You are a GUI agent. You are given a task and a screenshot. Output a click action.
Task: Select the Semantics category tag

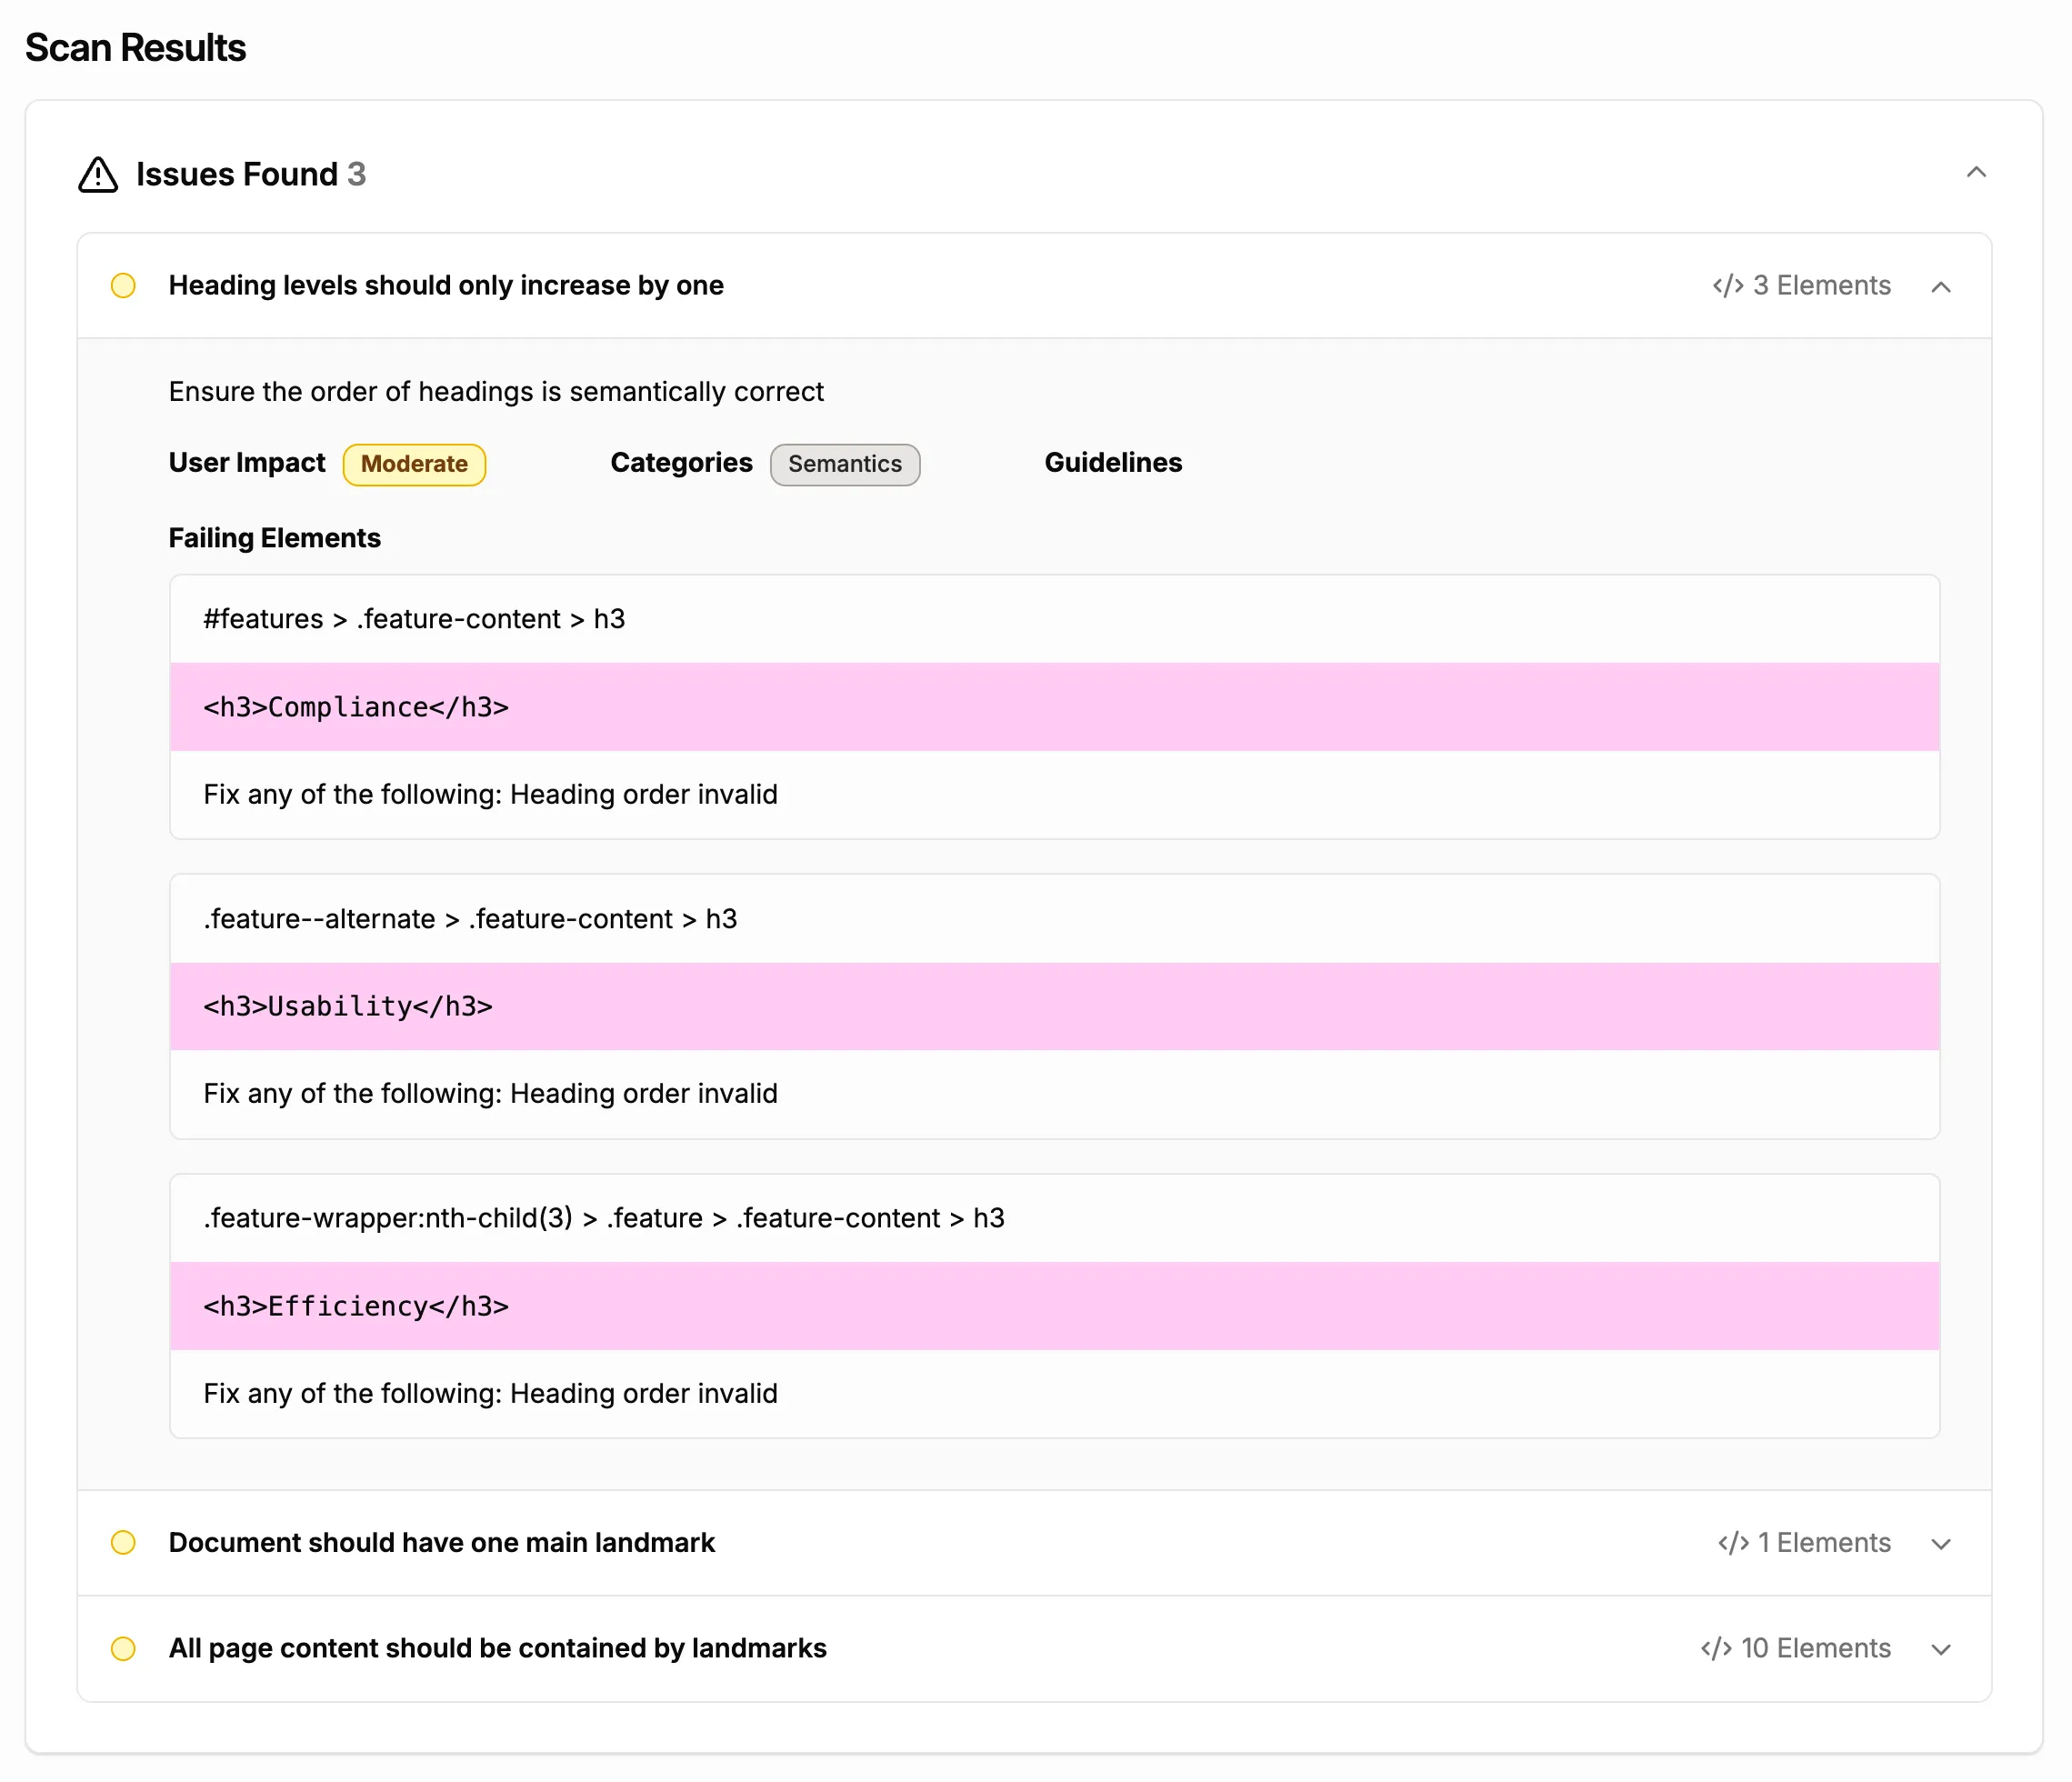point(845,464)
